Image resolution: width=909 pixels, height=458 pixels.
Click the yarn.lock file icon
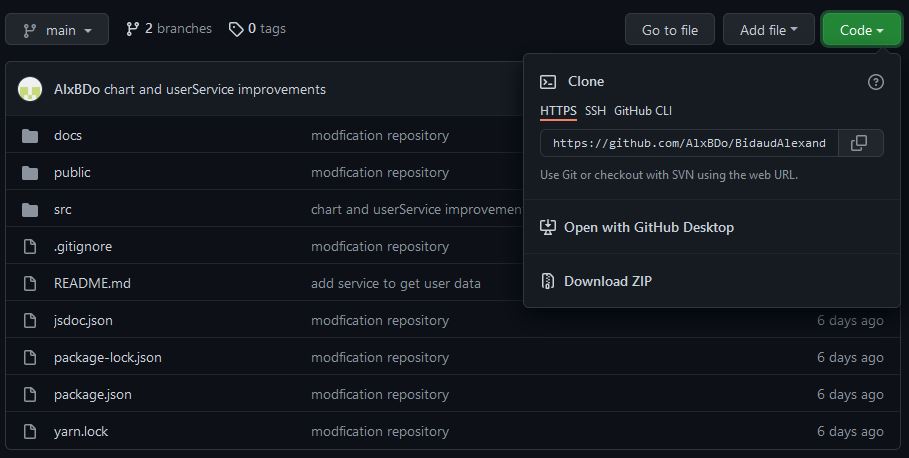[x=30, y=432]
